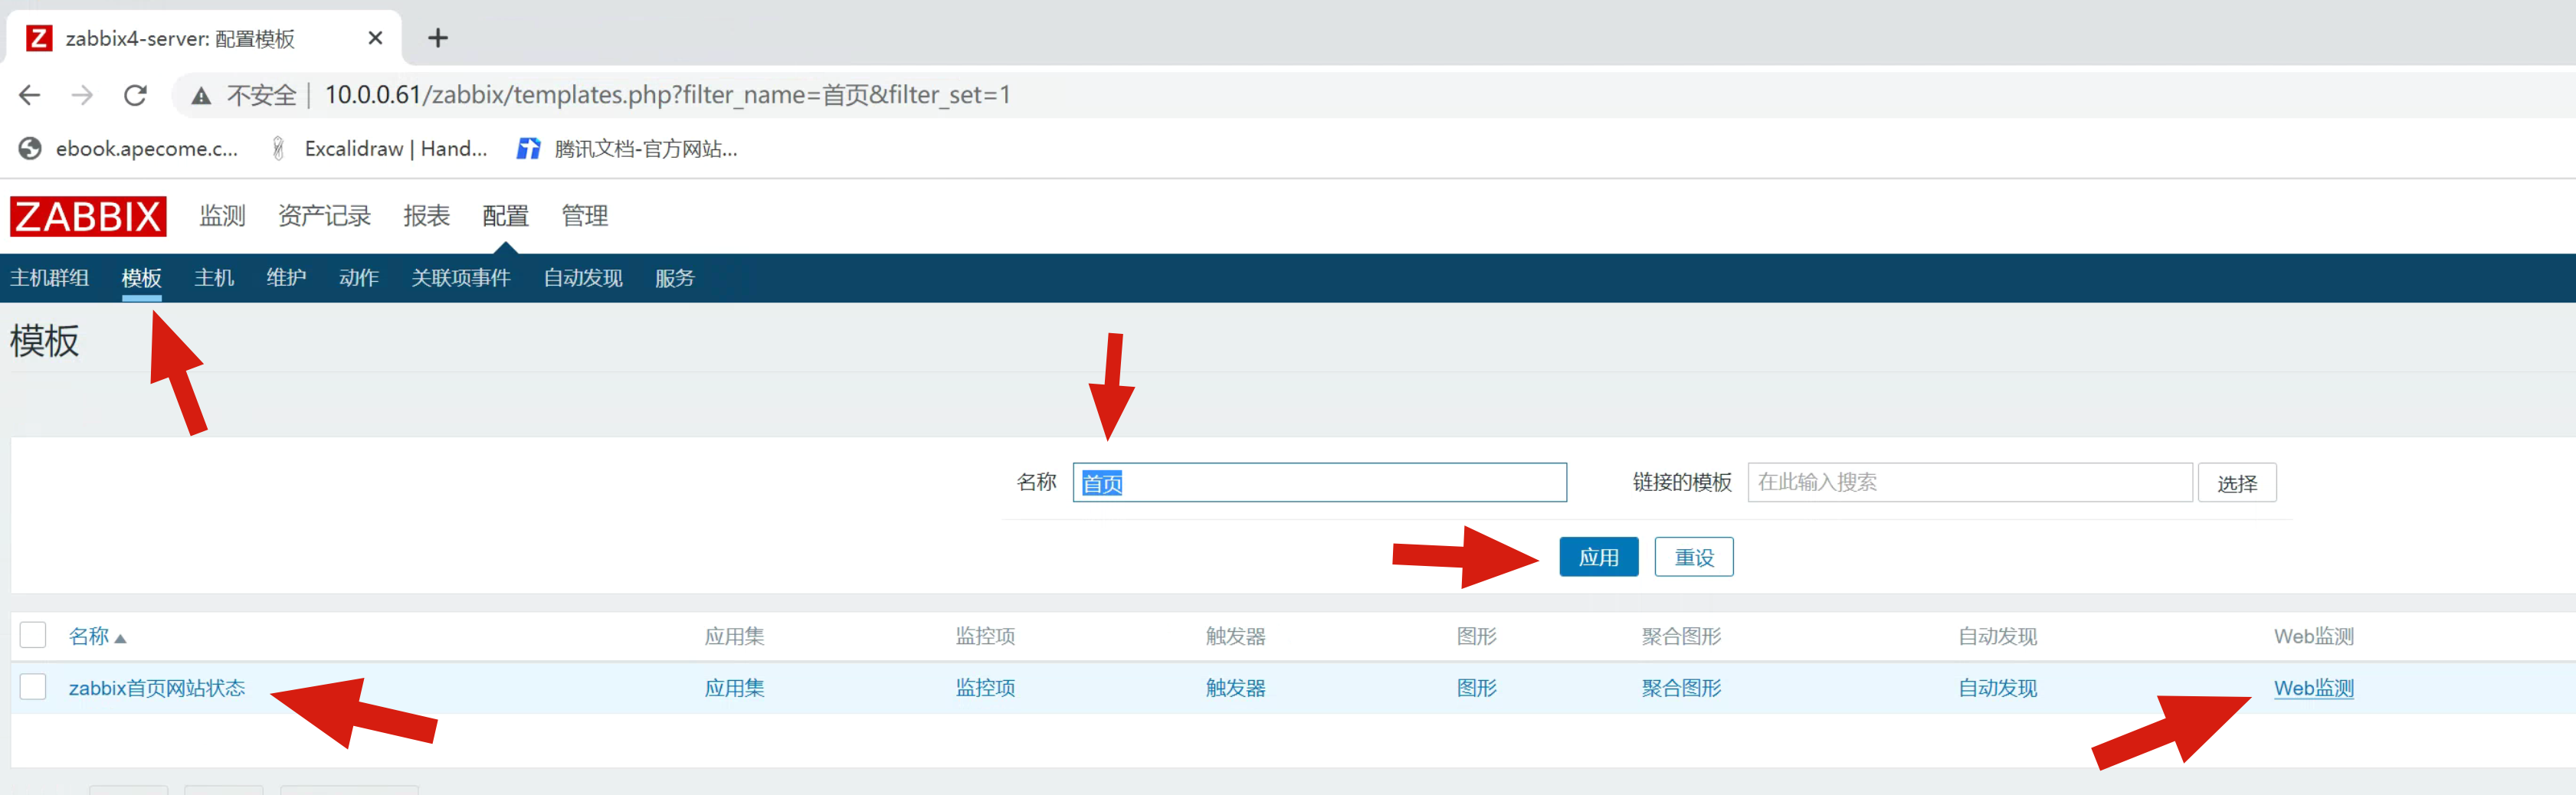This screenshot has height=795, width=2576.
Task: Click the not-secure warning icon
Action: click(201, 96)
